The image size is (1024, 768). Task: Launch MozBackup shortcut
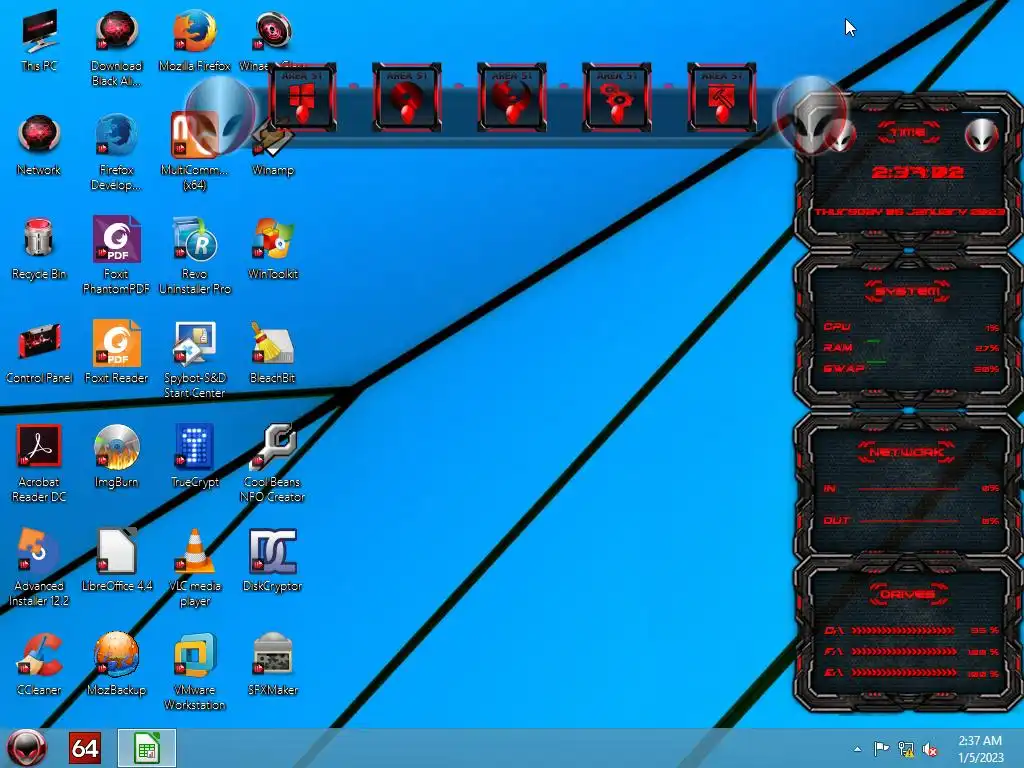(x=116, y=664)
